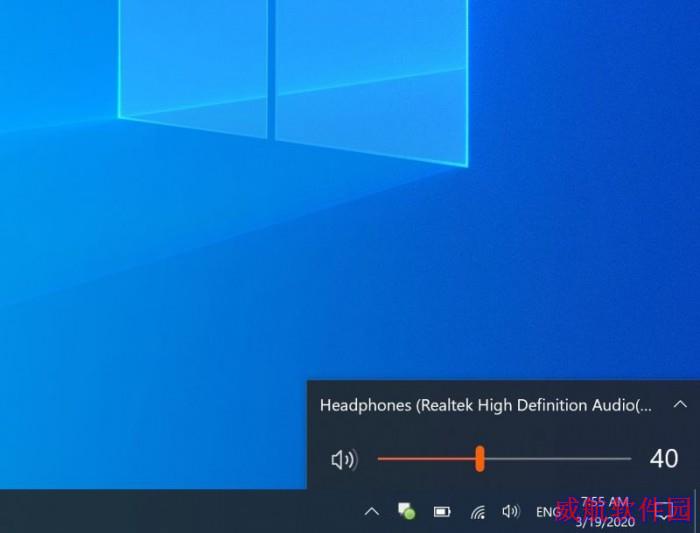
Task: Click the orange volume slider handle
Action: tap(479, 458)
